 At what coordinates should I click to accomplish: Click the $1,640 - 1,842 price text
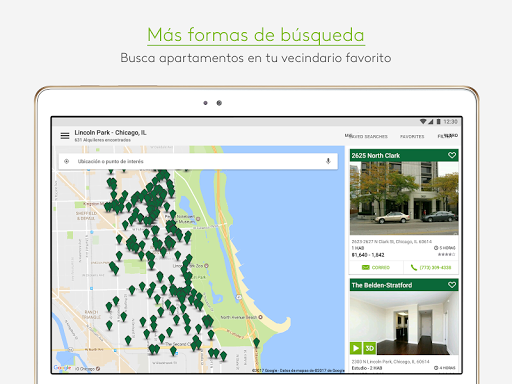(x=368, y=255)
